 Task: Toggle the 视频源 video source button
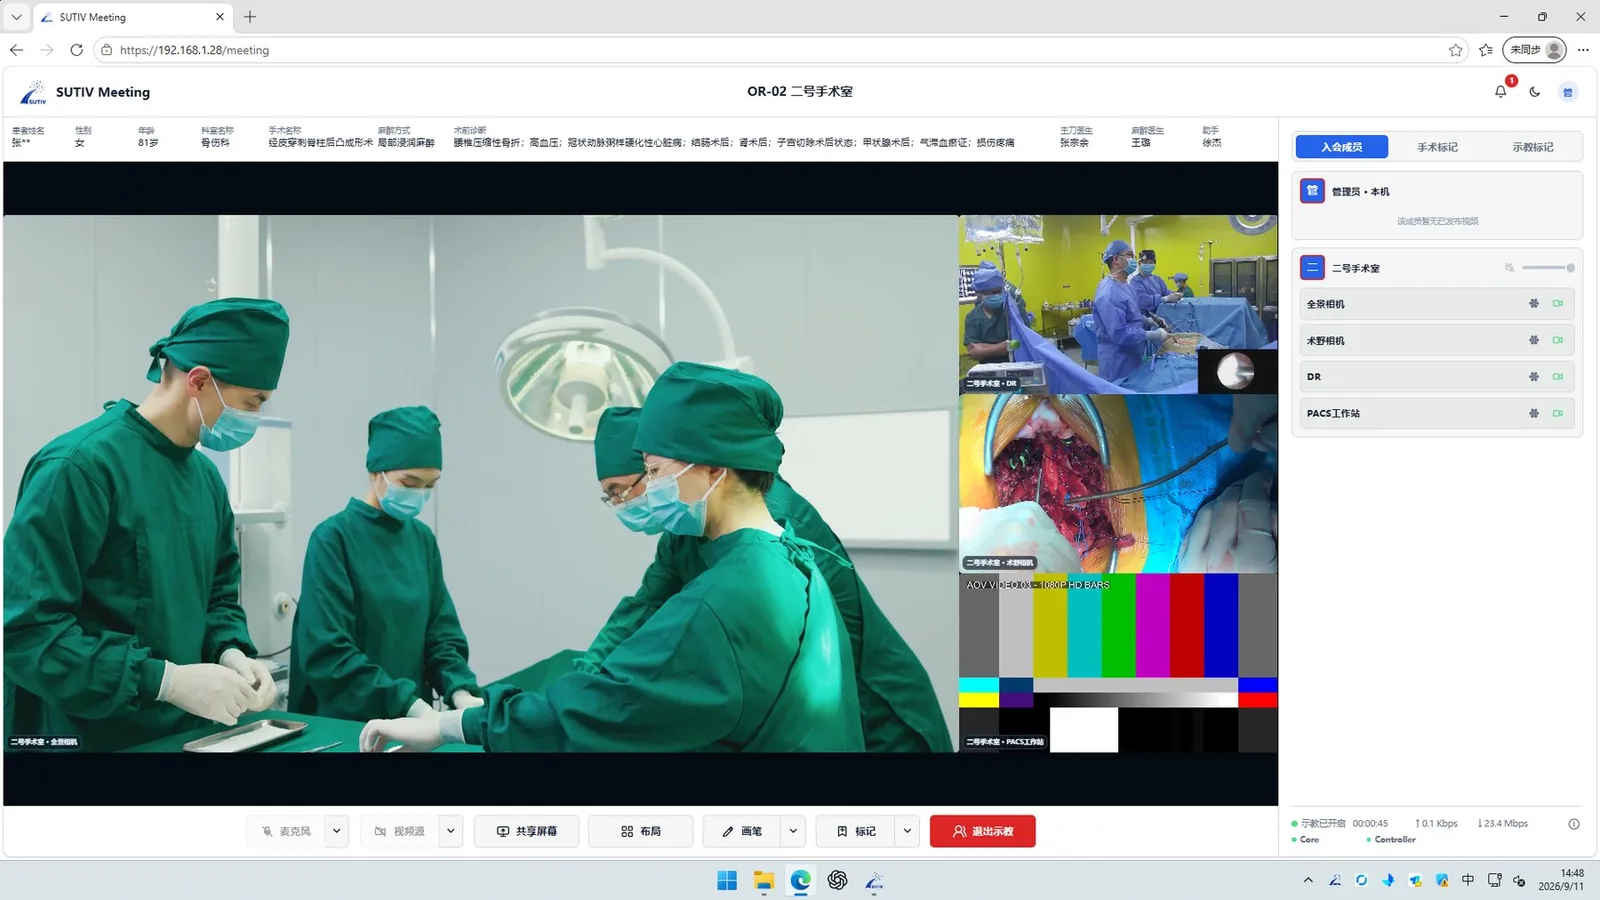400,831
